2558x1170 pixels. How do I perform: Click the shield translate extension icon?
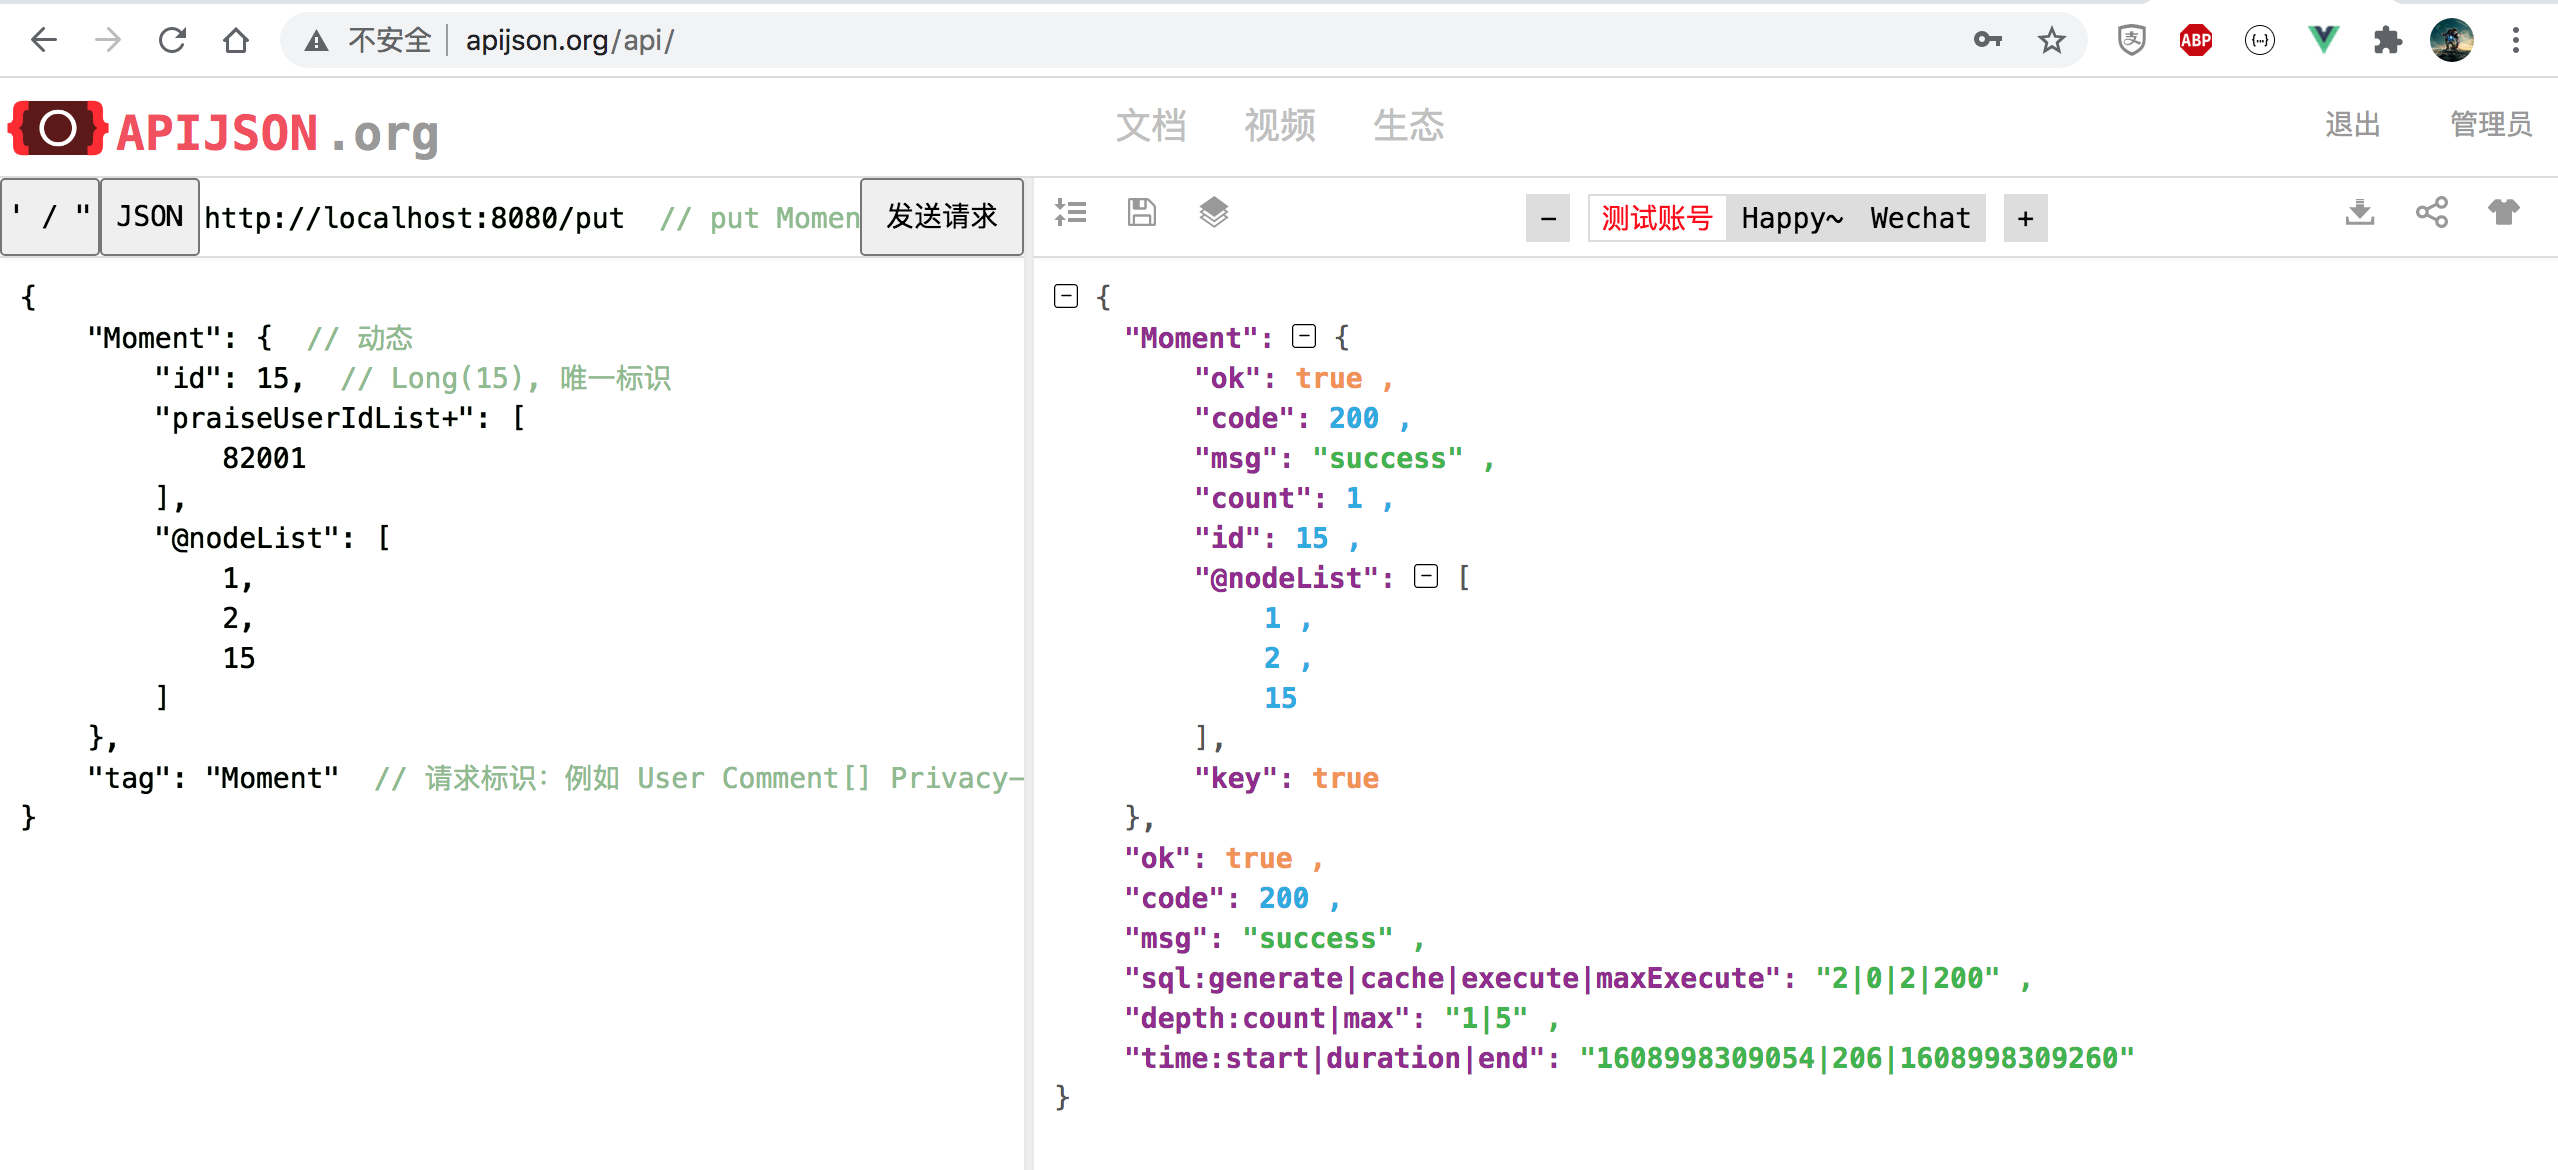2131,40
